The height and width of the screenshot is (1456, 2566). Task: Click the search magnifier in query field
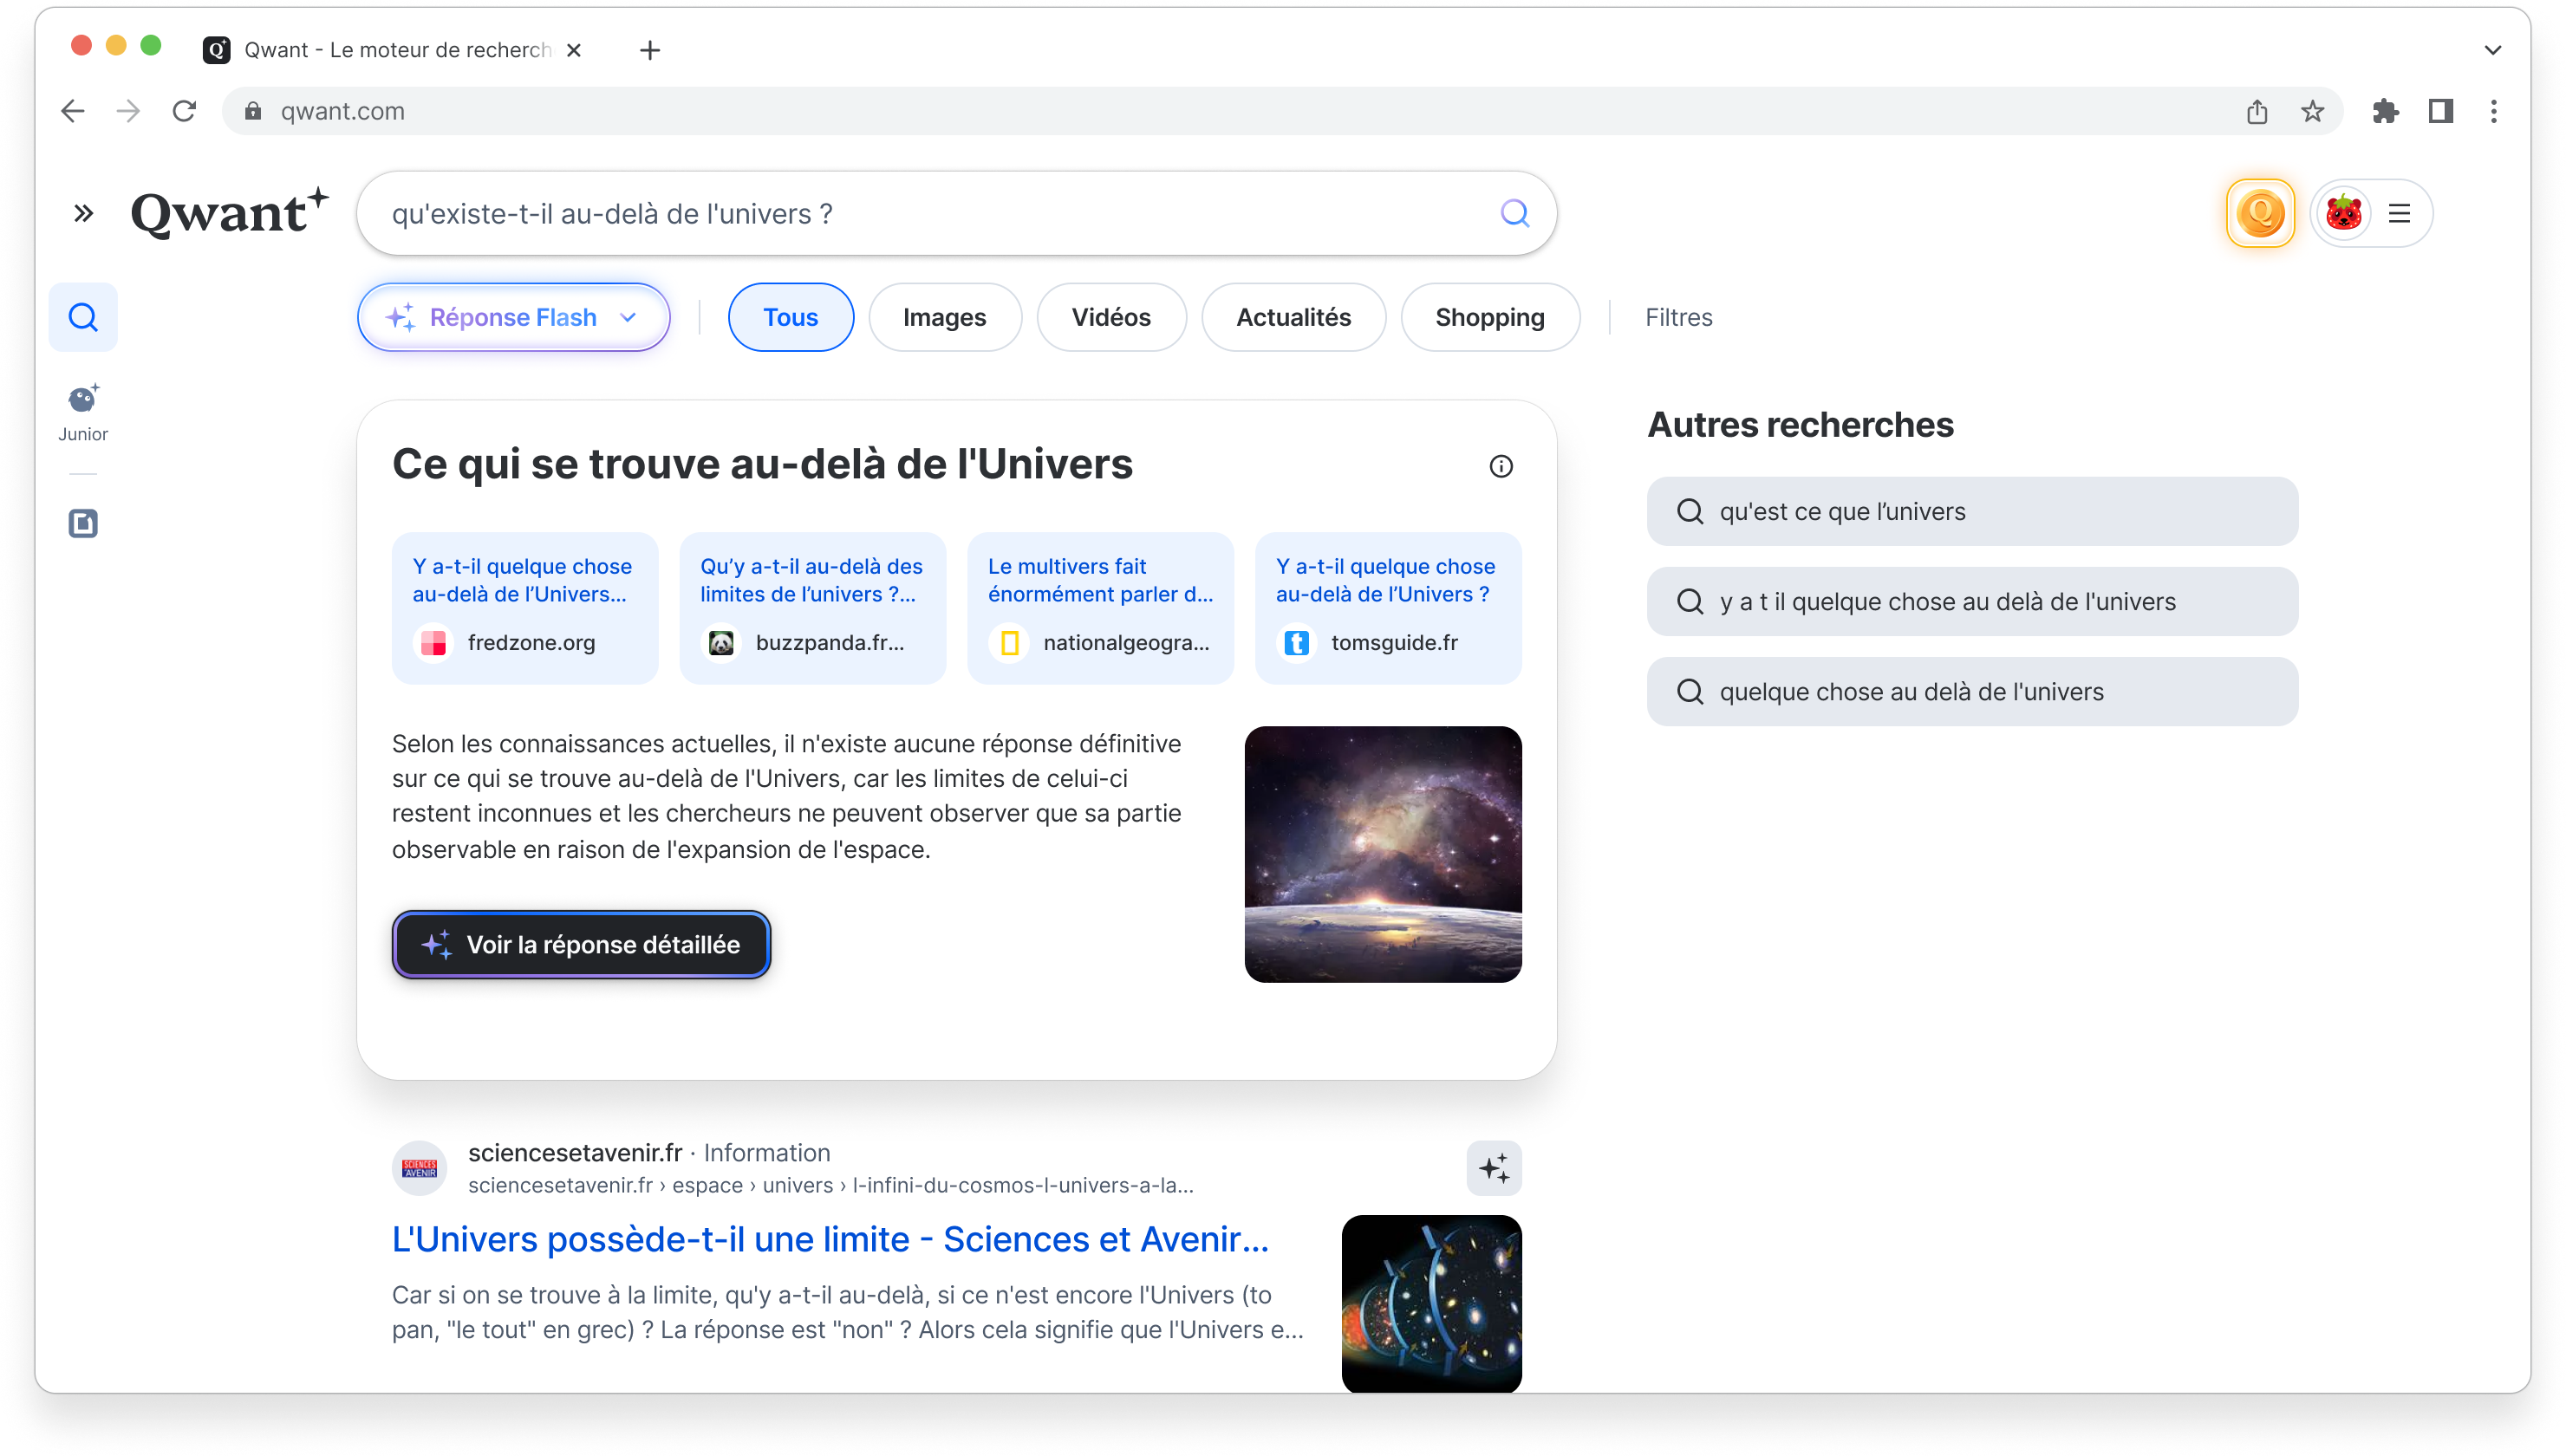[1514, 213]
